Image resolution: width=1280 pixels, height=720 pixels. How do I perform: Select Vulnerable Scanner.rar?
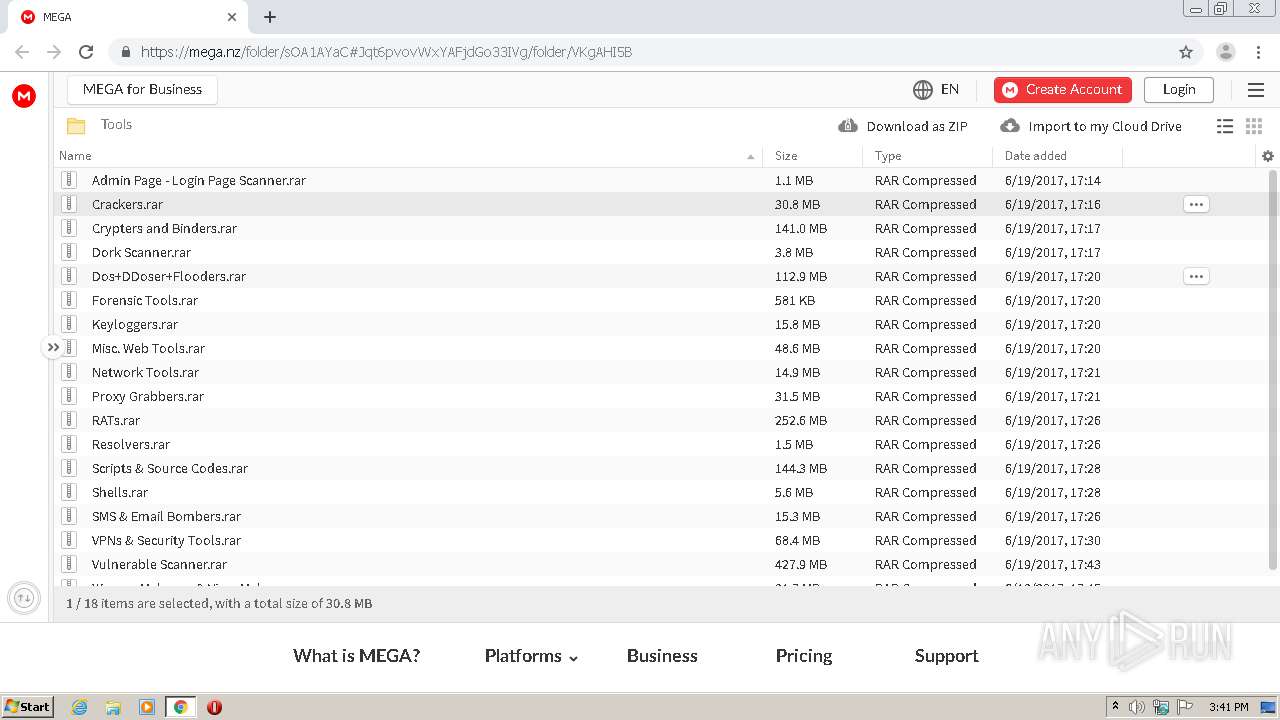159,564
